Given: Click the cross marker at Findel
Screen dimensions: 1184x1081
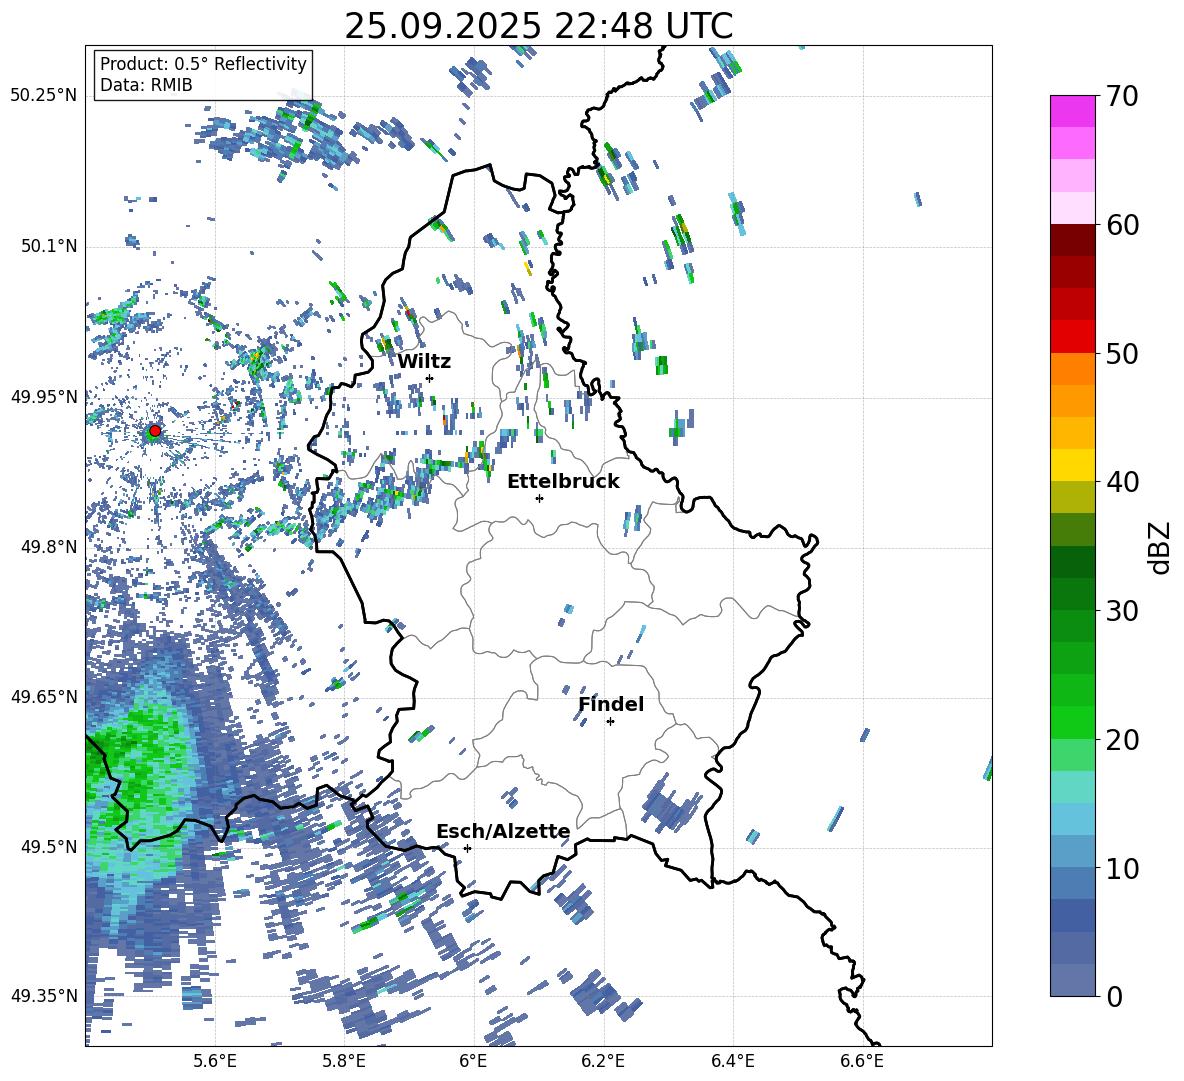Looking at the screenshot, I should pos(610,722).
